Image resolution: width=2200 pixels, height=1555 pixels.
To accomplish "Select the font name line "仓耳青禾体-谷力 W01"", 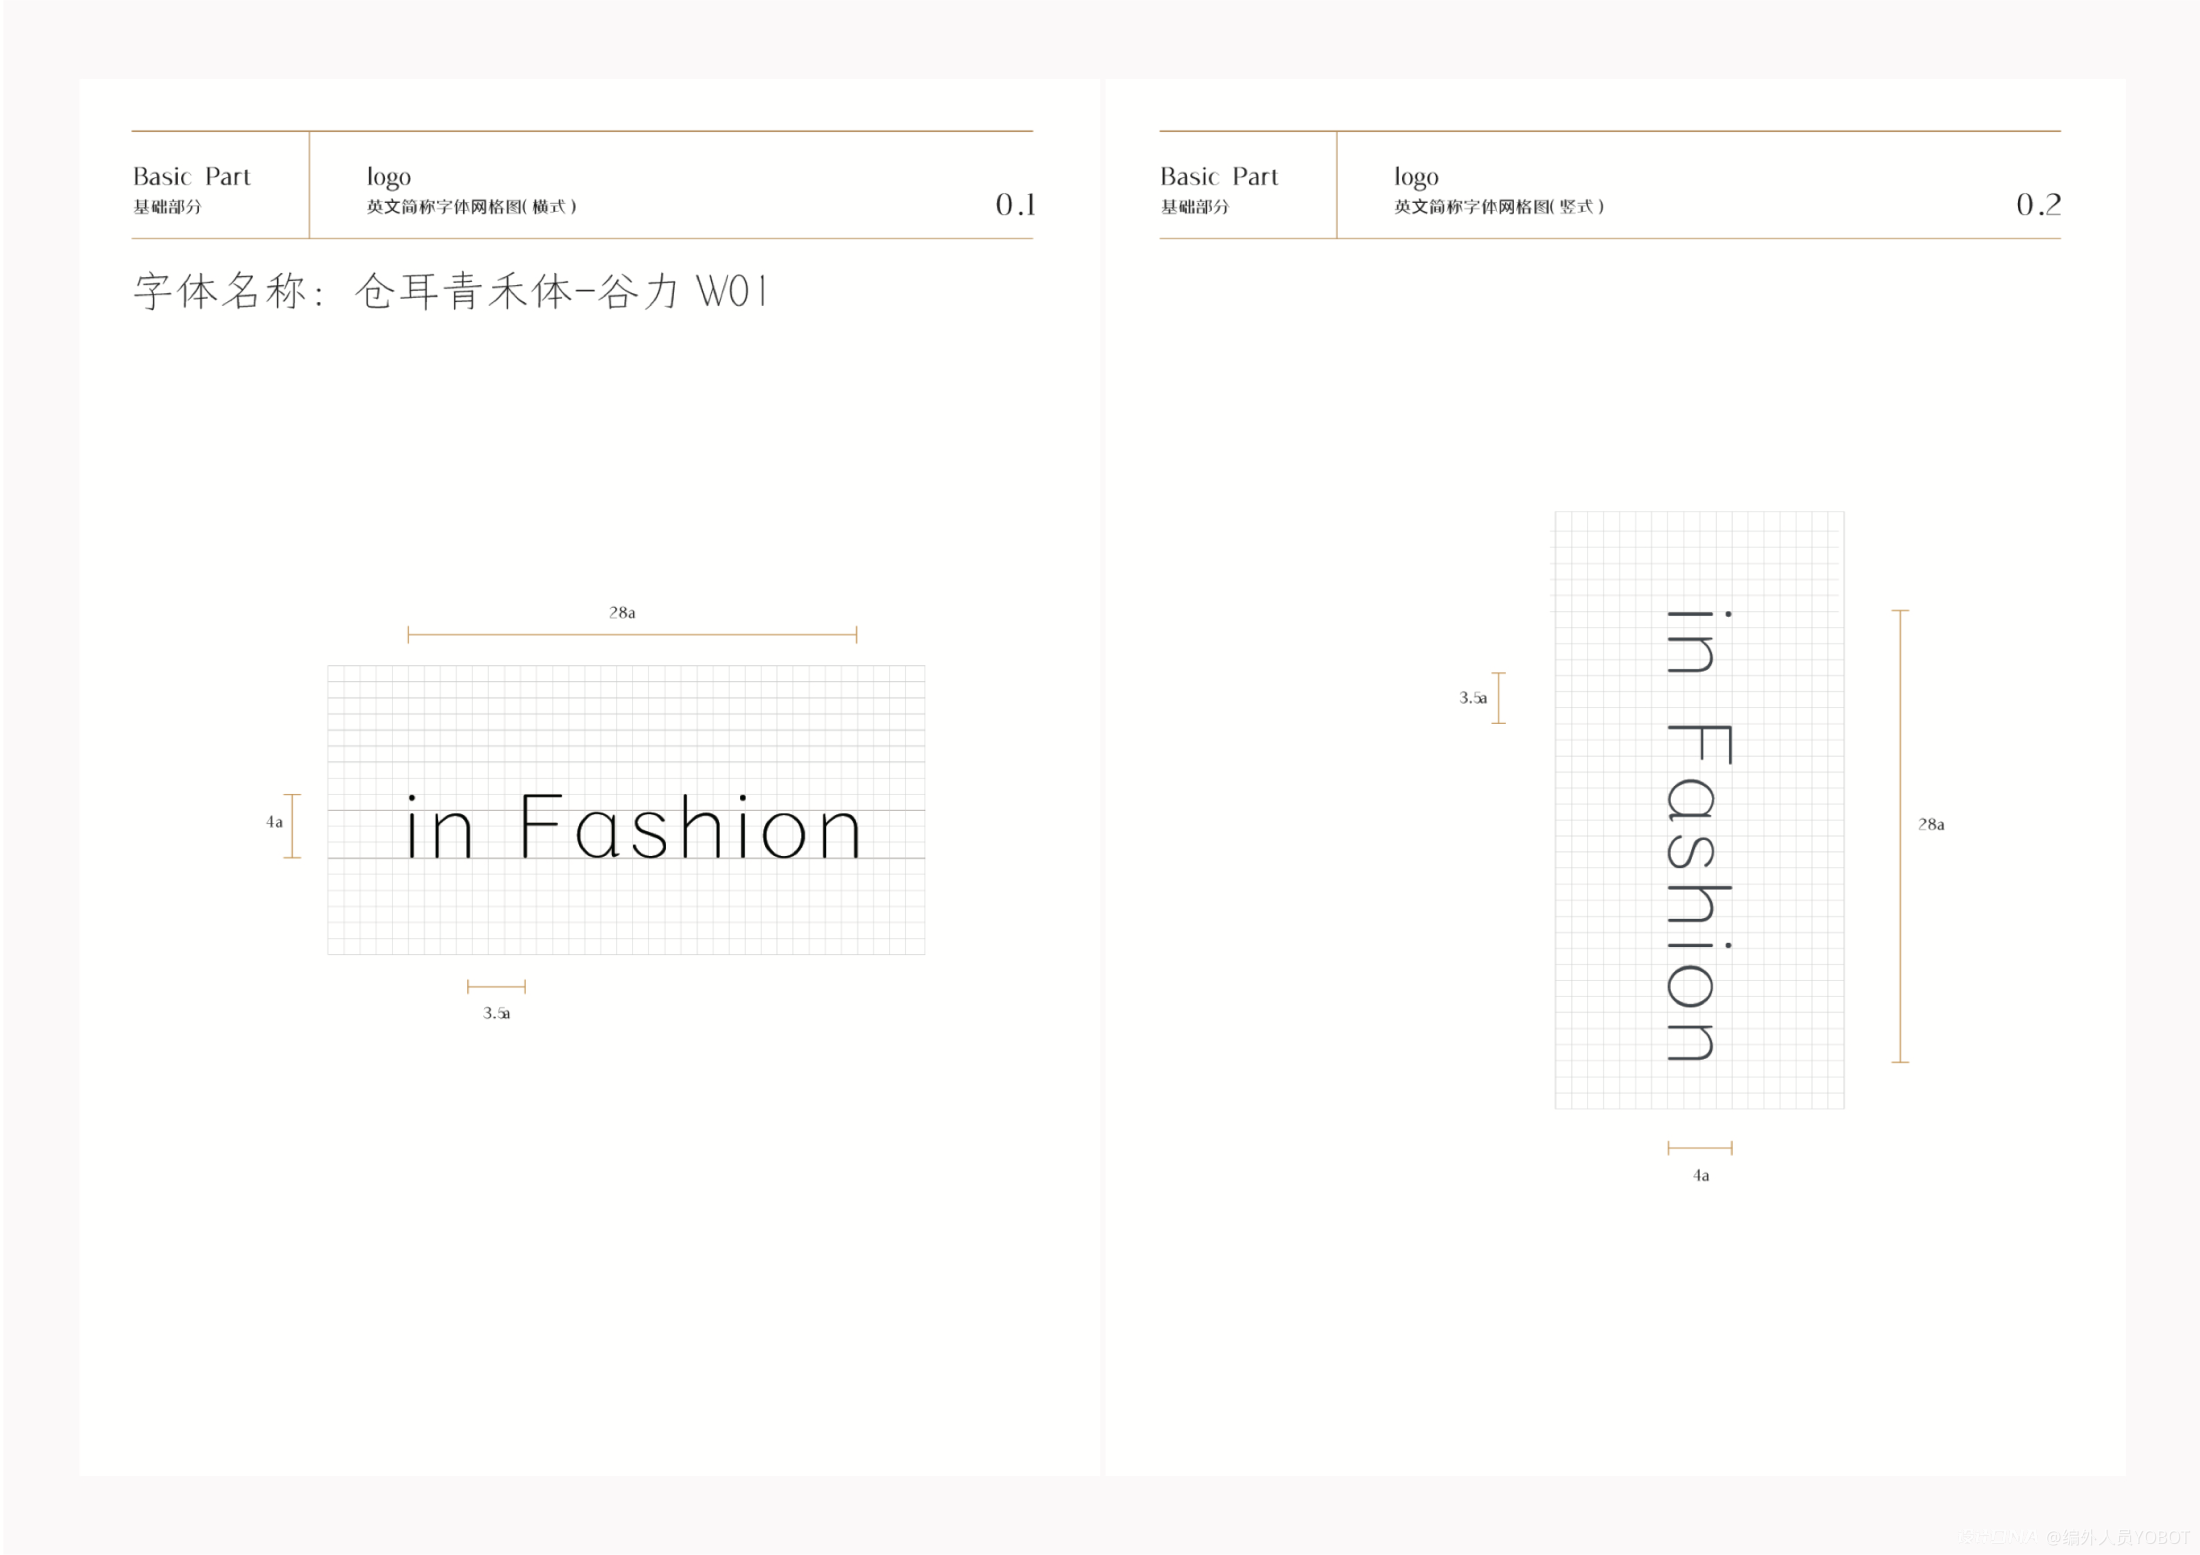I will 561,291.
